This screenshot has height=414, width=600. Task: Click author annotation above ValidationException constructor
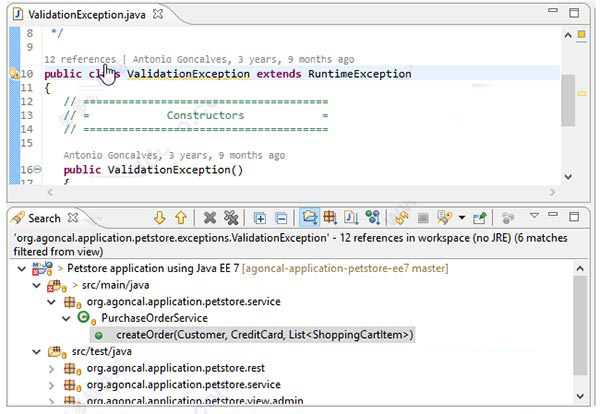[174, 155]
